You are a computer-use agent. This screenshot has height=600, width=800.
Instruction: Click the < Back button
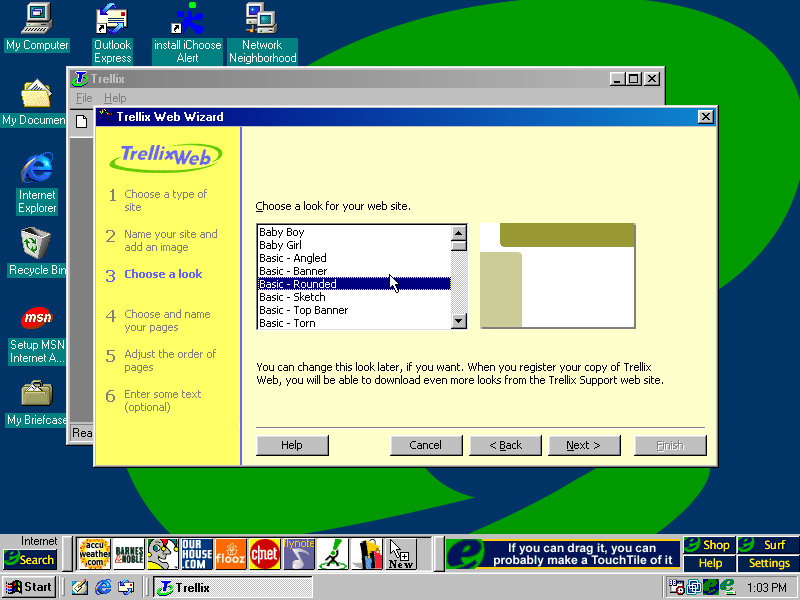tap(510, 445)
